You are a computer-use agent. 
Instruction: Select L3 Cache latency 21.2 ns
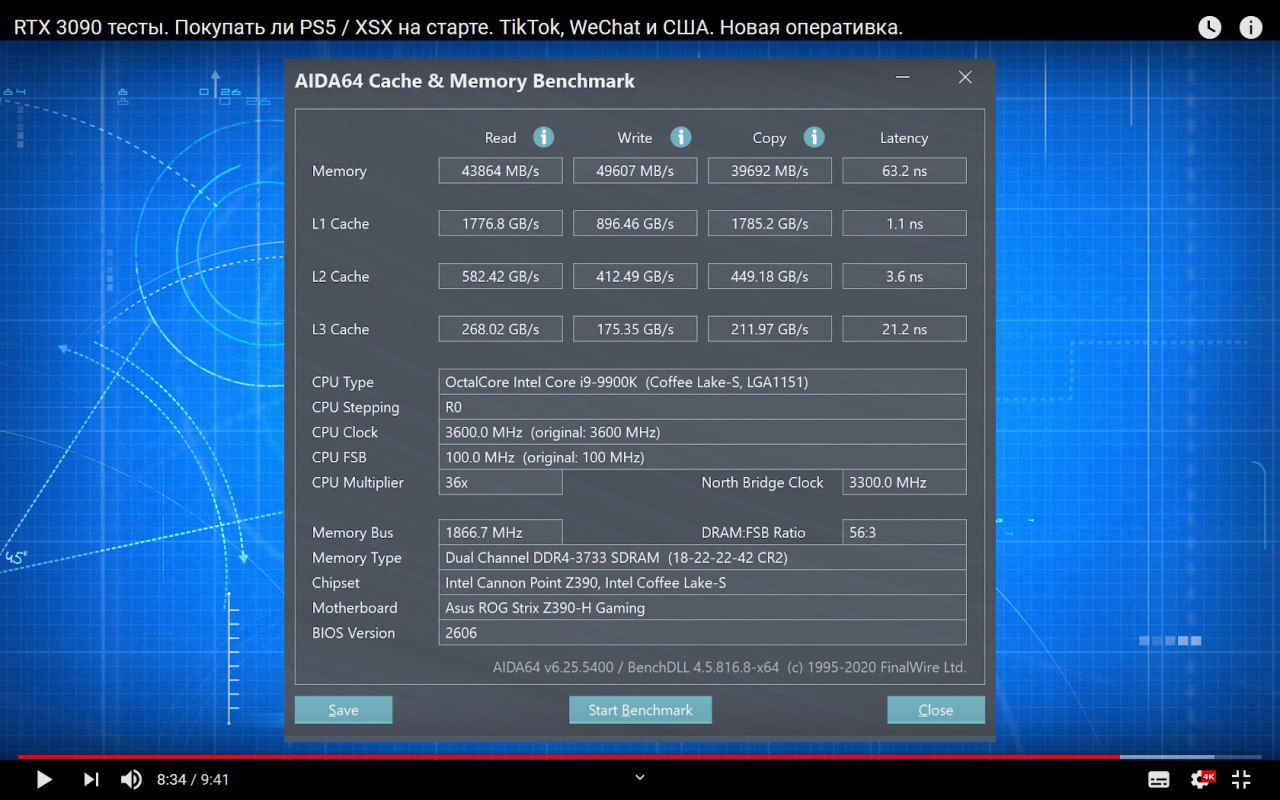coord(905,329)
